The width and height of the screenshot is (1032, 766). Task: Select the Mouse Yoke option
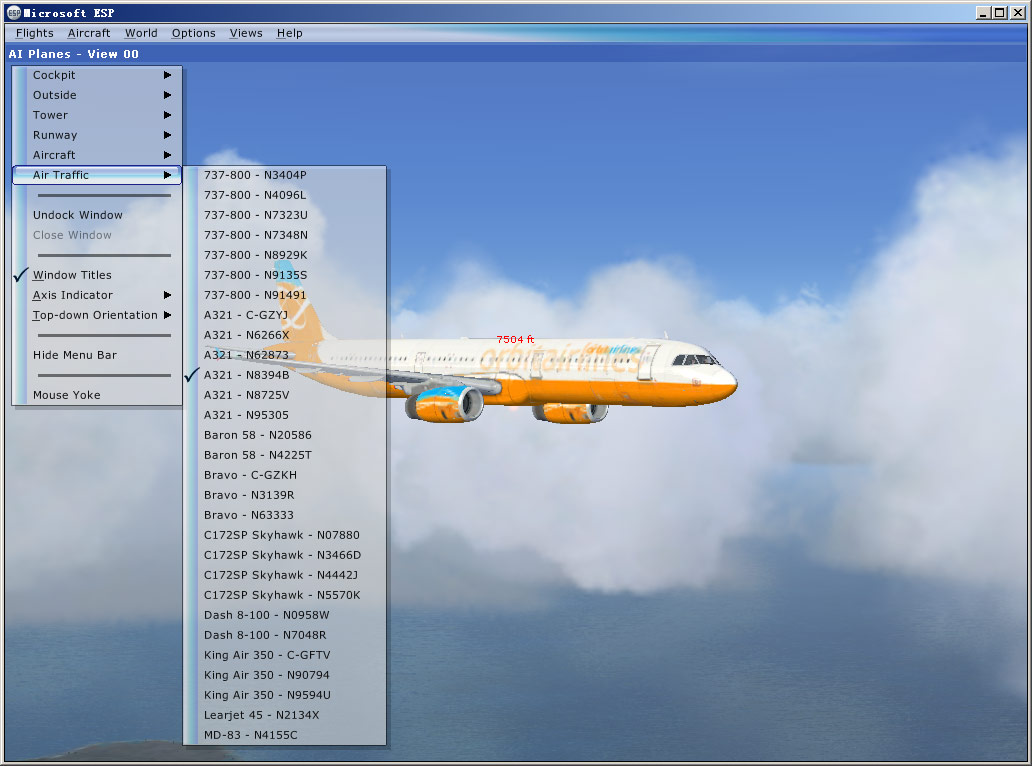[x=97, y=395]
